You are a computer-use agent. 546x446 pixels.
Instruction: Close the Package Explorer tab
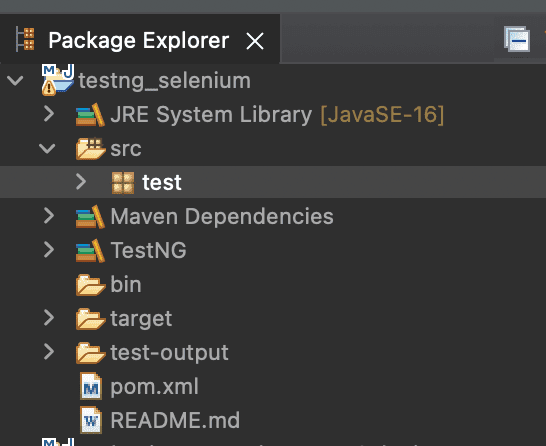[255, 41]
